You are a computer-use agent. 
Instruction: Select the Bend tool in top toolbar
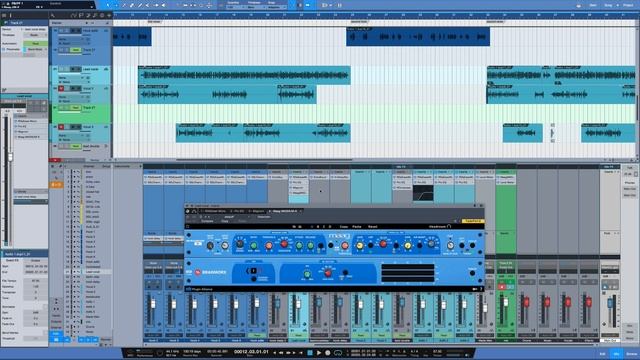156,5
